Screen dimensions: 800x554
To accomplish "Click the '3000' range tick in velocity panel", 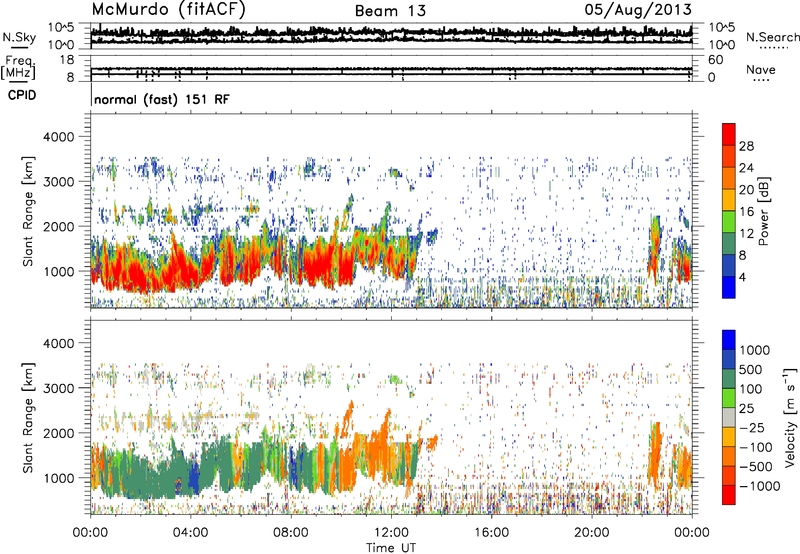I will tap(58, 388).
